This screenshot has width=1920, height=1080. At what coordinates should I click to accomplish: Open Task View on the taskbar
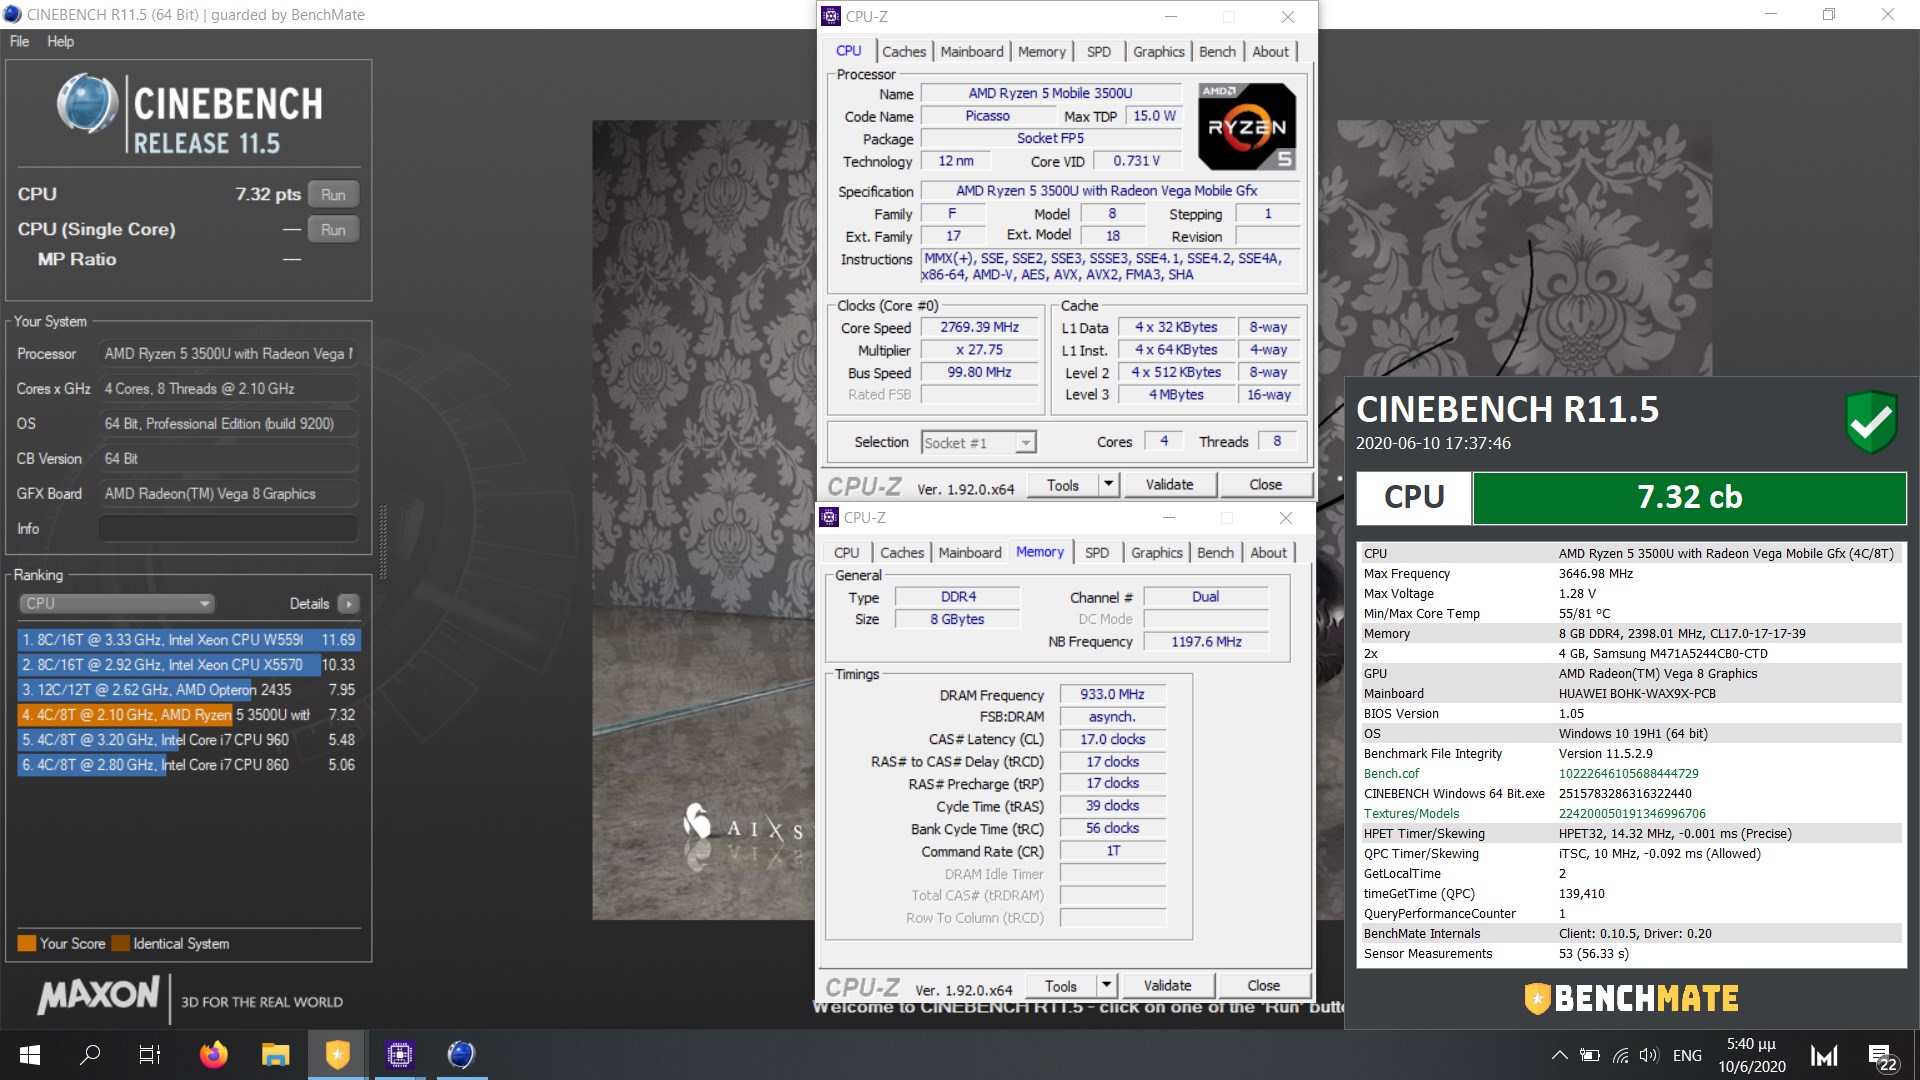pyautogui.click(x=150, y=1055)
